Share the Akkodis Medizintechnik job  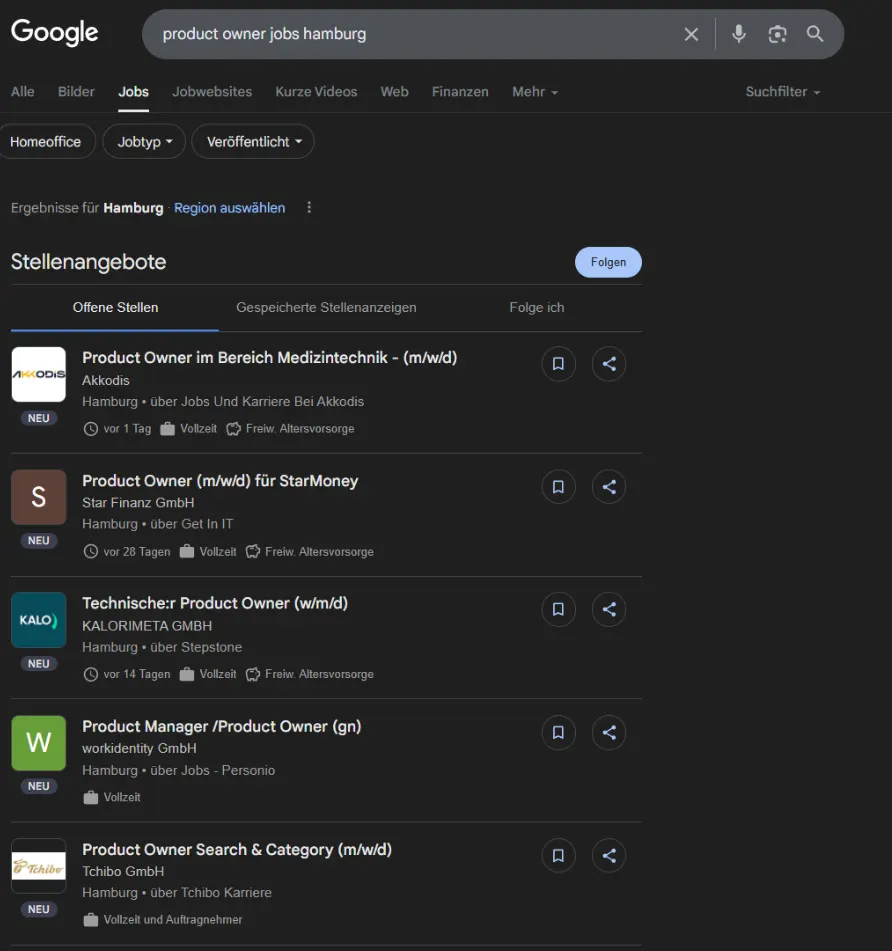point(609,364)
